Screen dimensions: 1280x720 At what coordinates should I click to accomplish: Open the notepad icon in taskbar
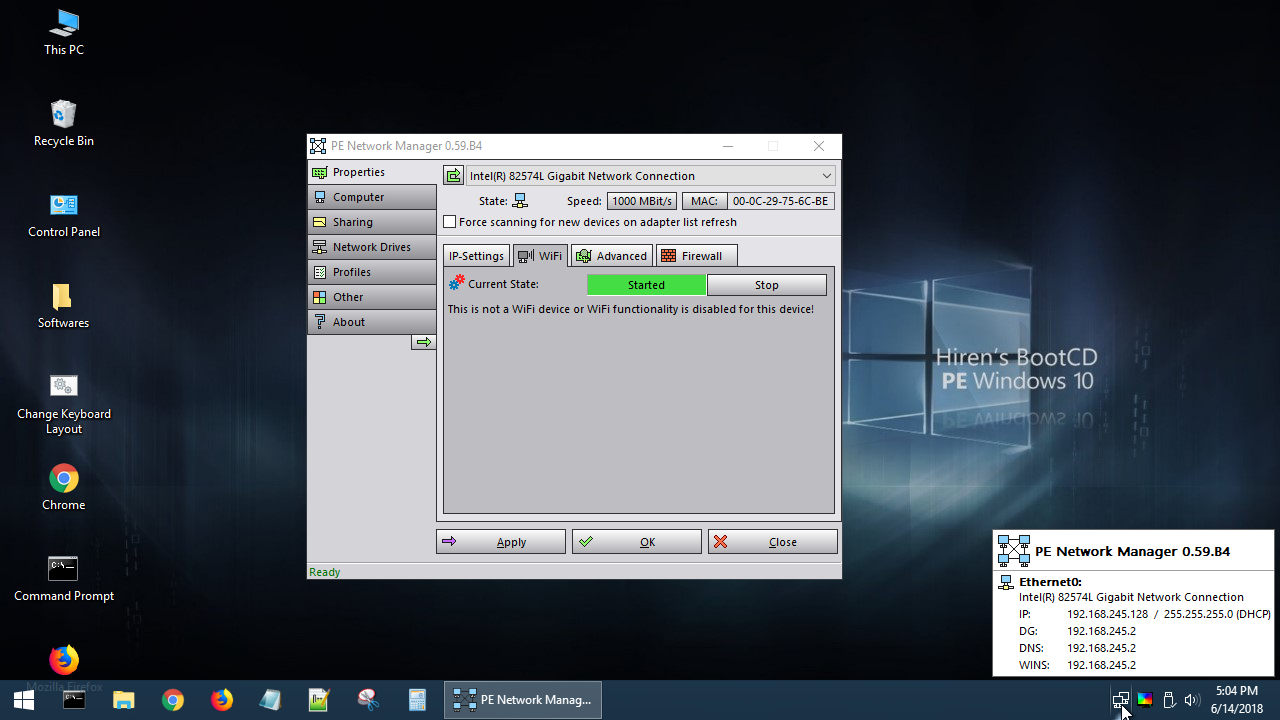click(x=270, y=700)
